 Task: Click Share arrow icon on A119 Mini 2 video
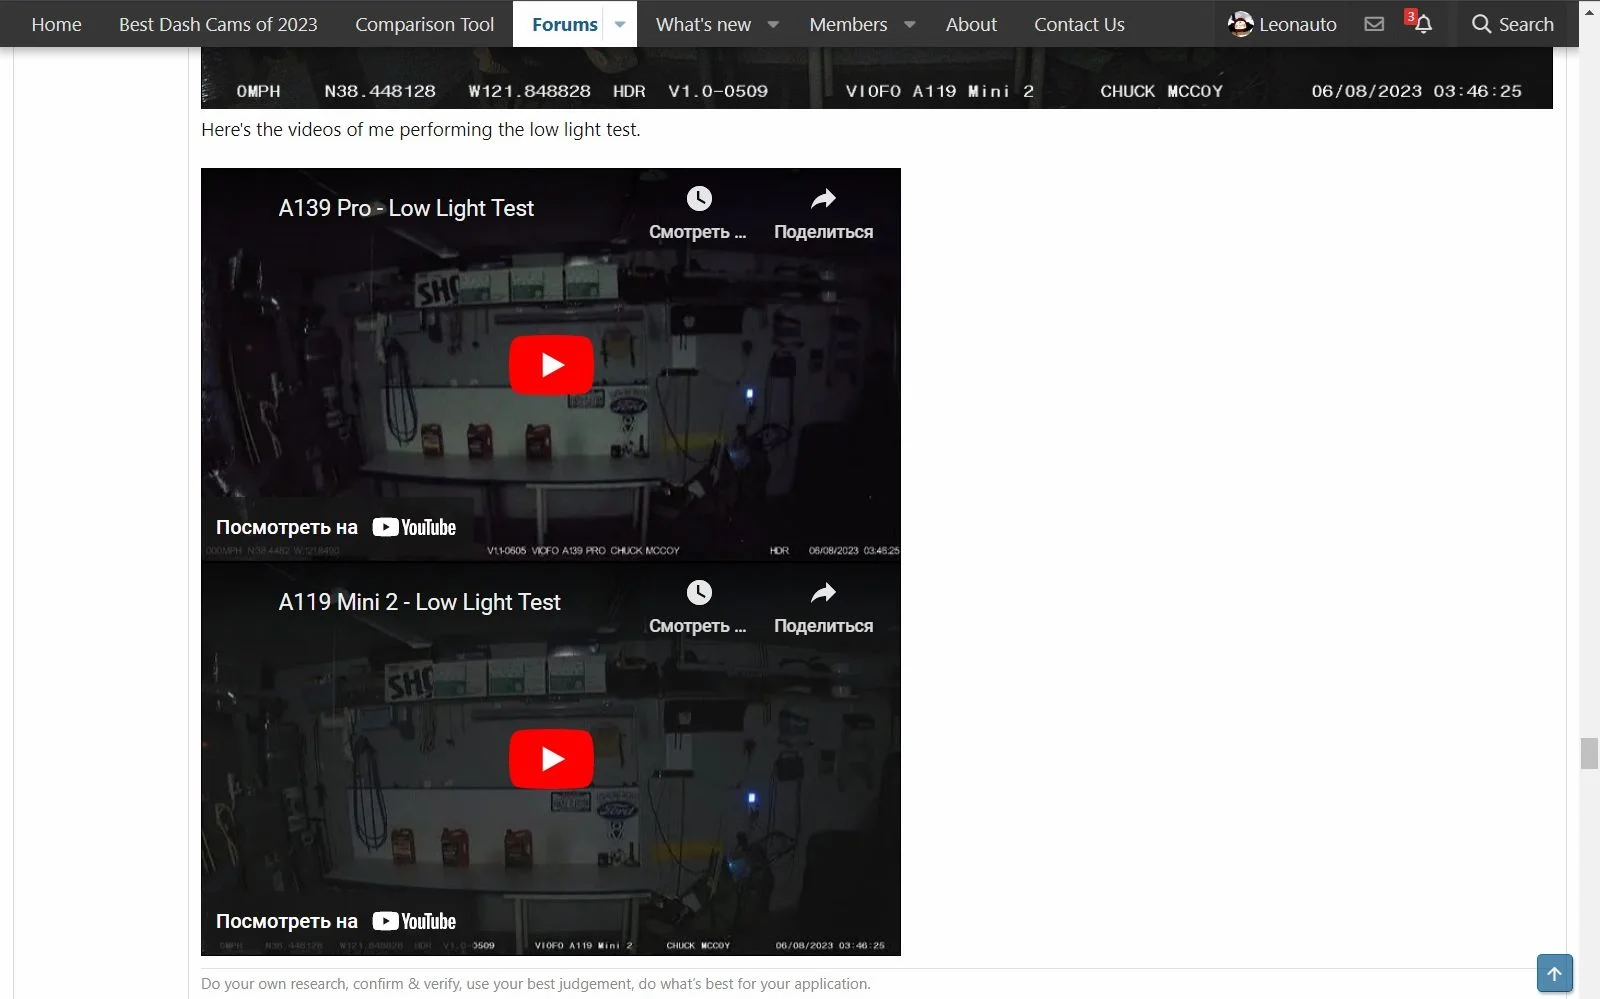coord(823,593)
